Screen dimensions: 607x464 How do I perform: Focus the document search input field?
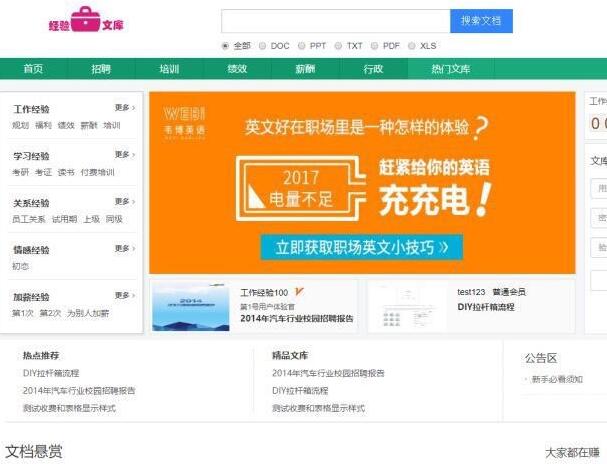335,21
